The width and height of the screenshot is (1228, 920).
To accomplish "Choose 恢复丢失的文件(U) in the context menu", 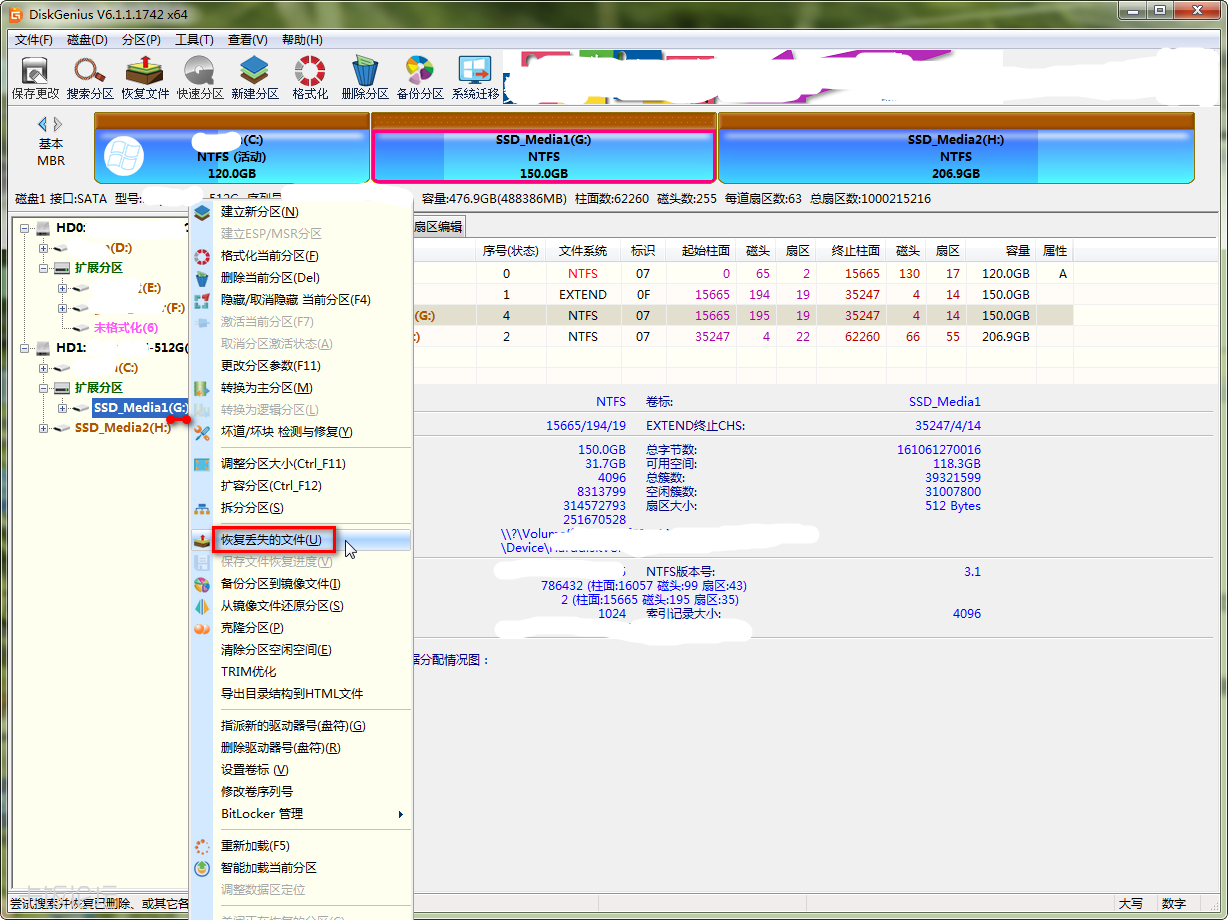I will click(x=301, y=540).
